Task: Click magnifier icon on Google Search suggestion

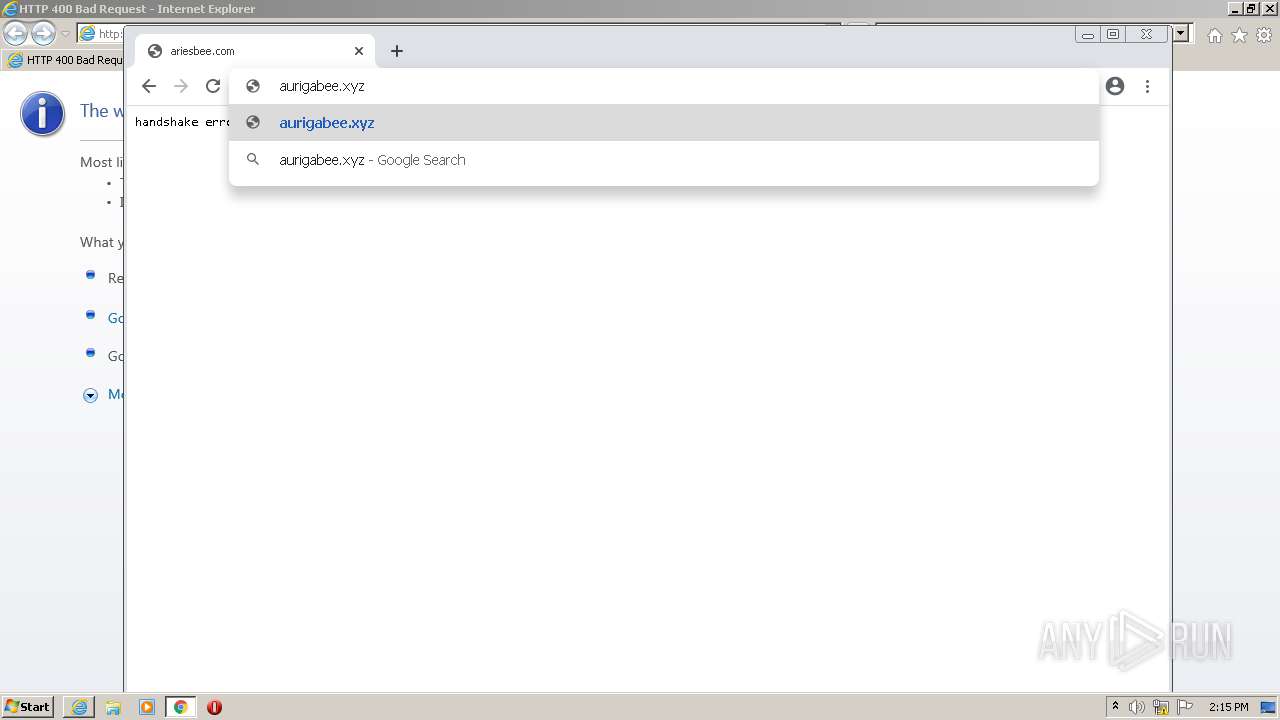Action: [x=253, y=160]
